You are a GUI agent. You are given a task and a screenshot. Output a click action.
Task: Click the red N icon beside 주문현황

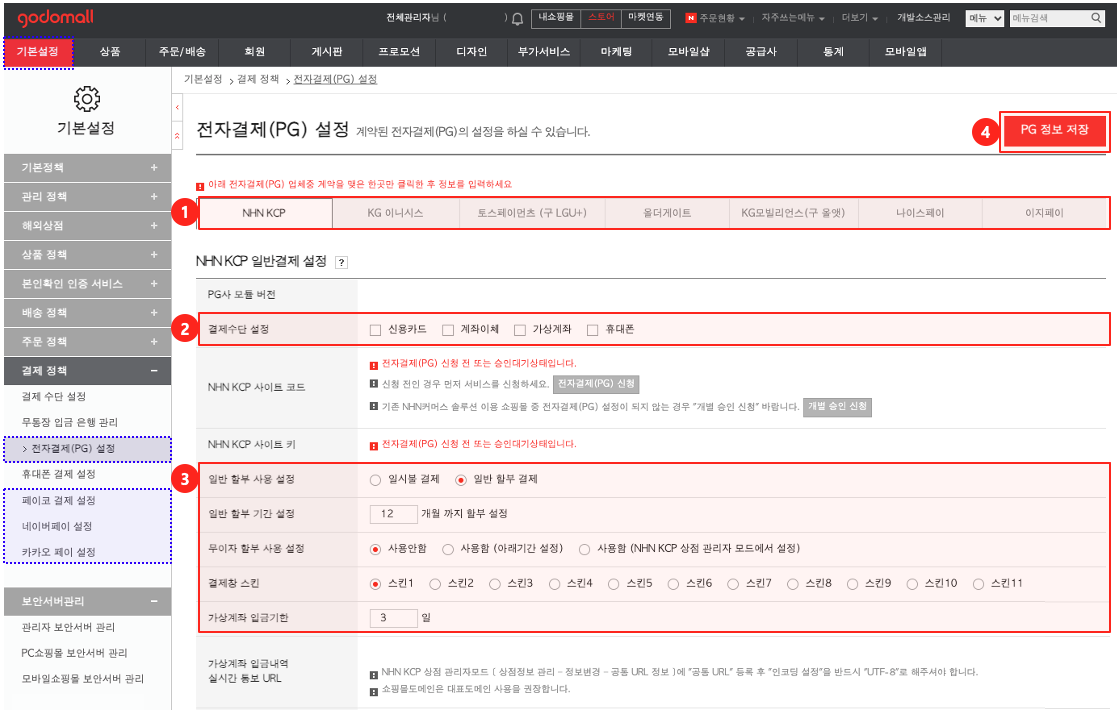(690, 18)
